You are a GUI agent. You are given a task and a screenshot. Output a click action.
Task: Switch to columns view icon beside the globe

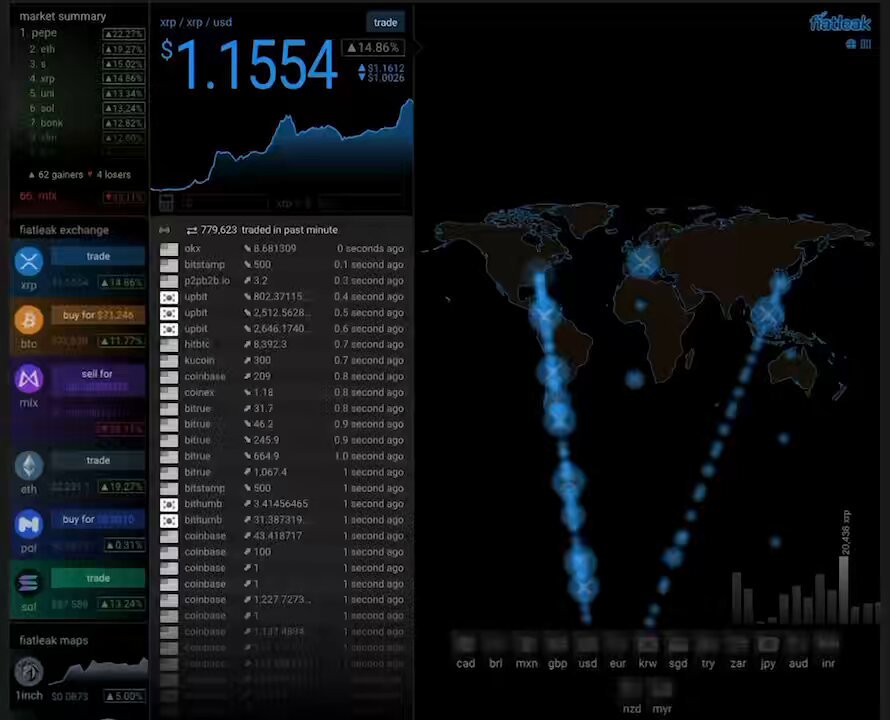[x=866, y=44]
